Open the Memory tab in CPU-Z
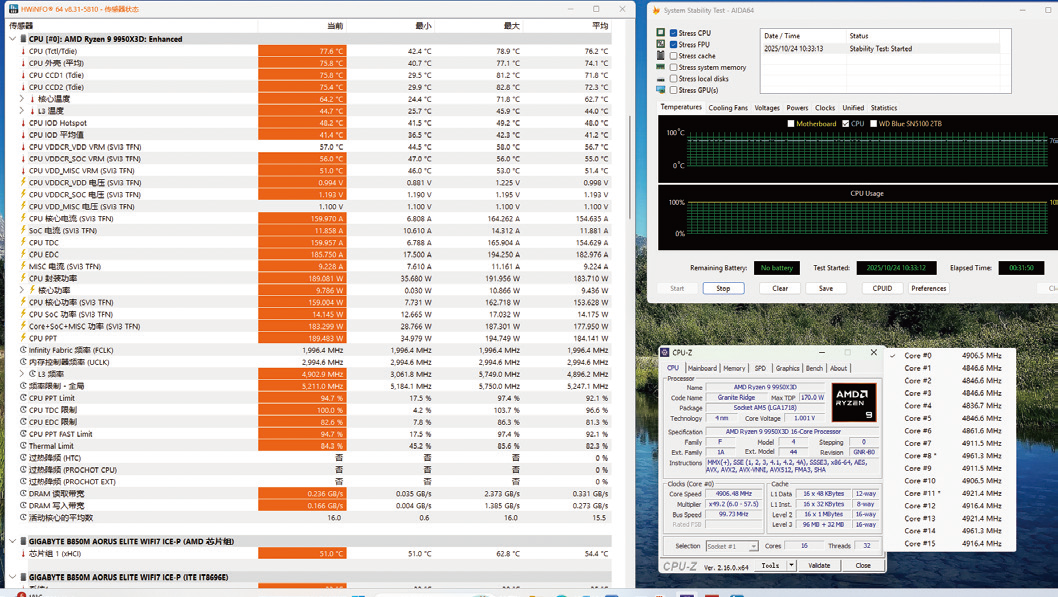The image size is (1058, 597). point(734,368)
